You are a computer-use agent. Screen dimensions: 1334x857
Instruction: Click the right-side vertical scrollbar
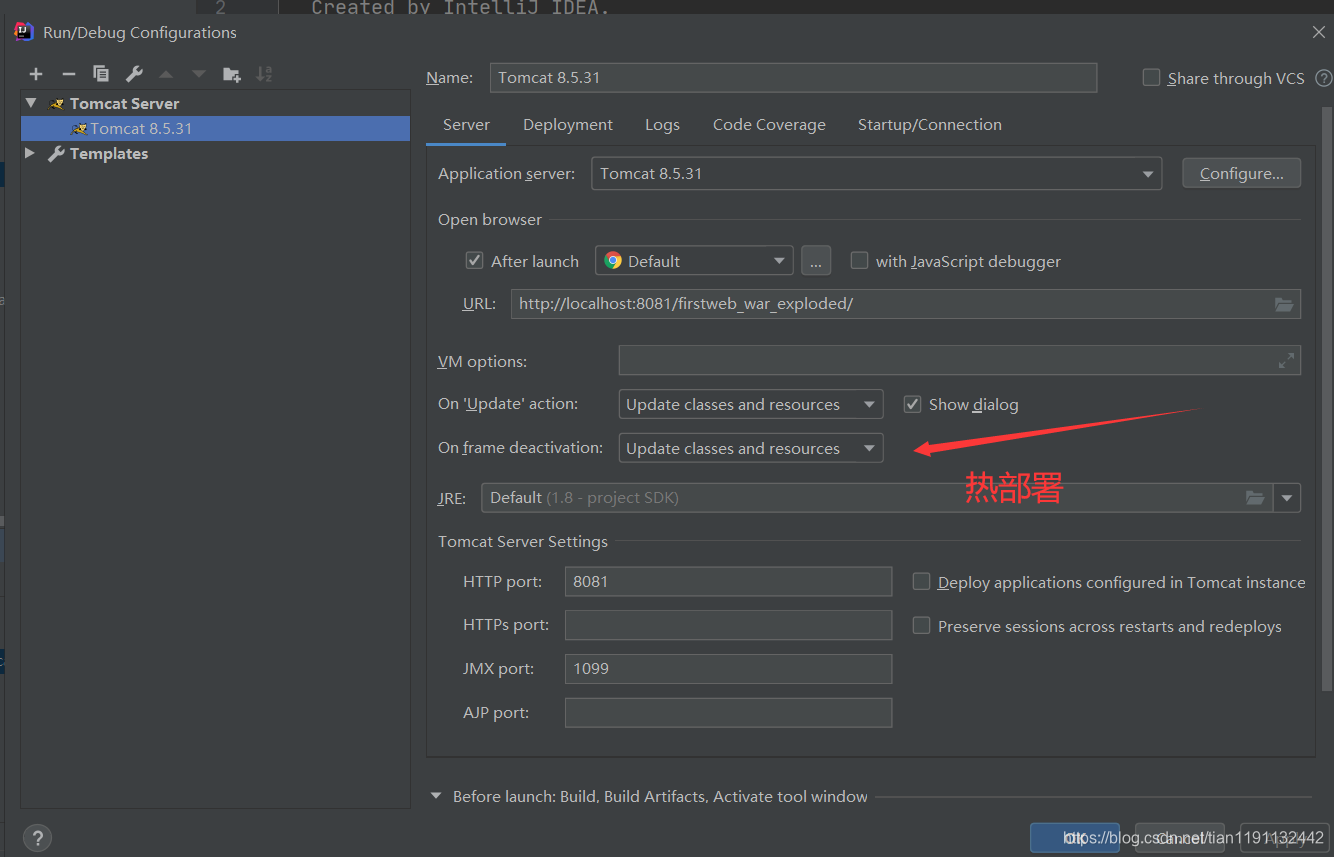(x=1327, y=400)
